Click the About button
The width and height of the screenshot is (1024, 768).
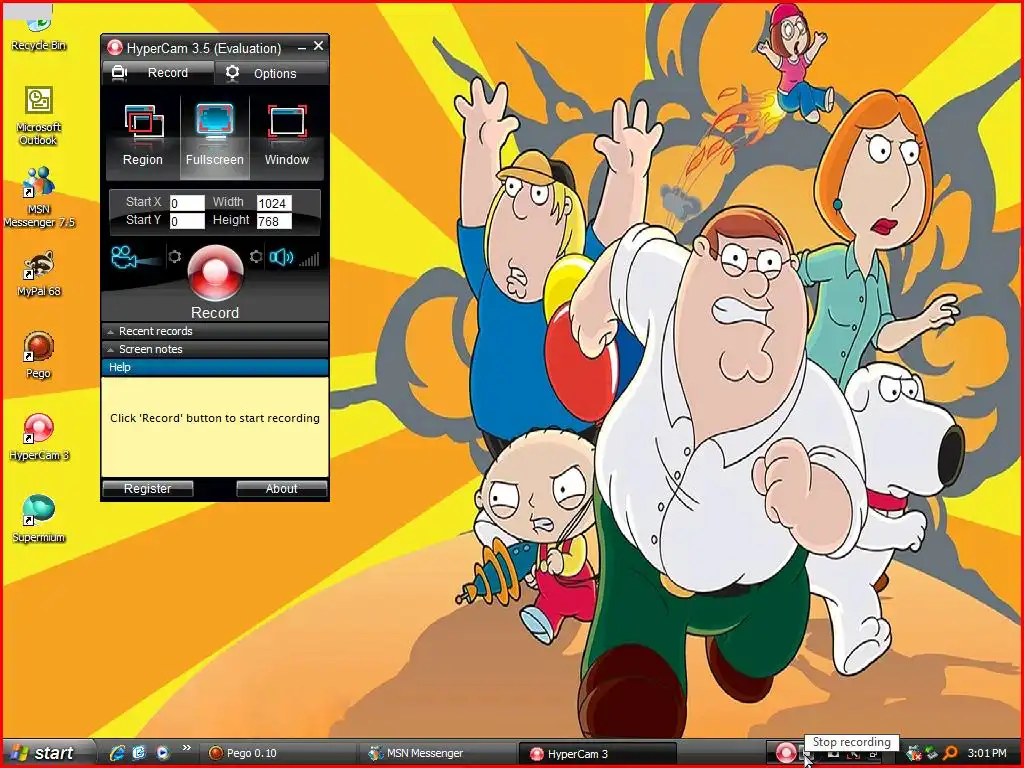click(x=281, y=488)
